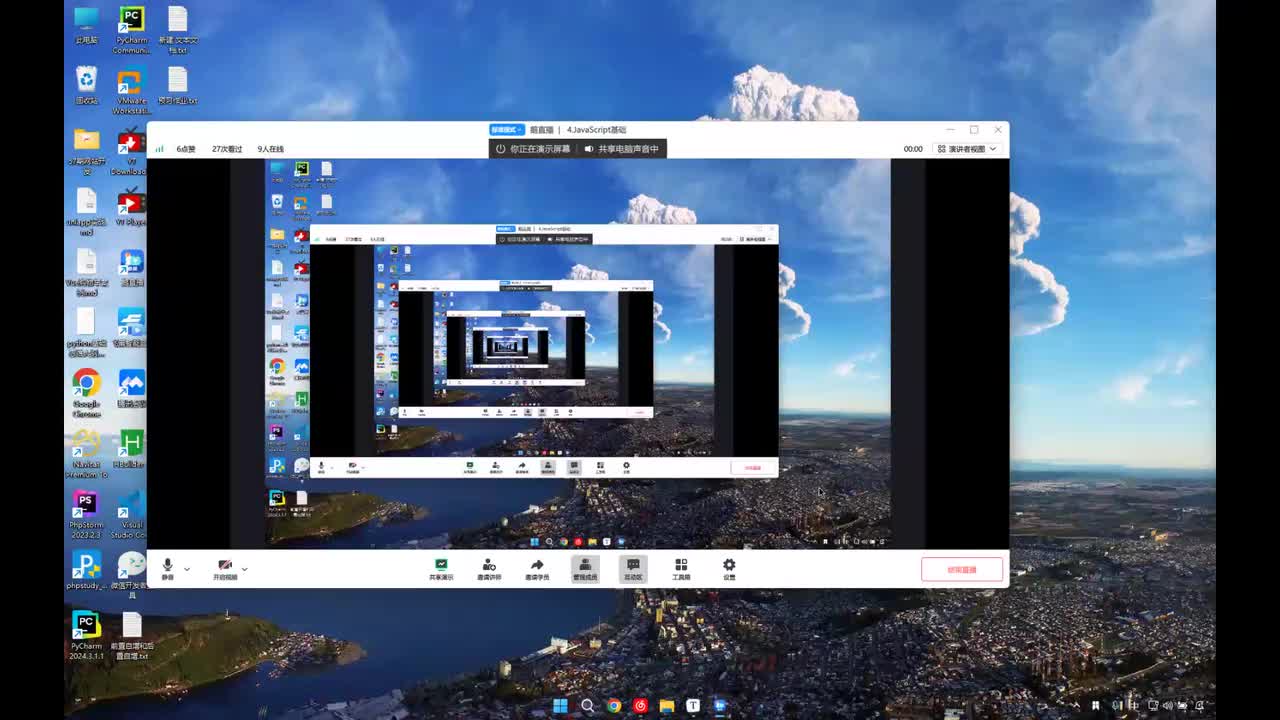Open the microphone options arrow

click(x=187, y=568)
